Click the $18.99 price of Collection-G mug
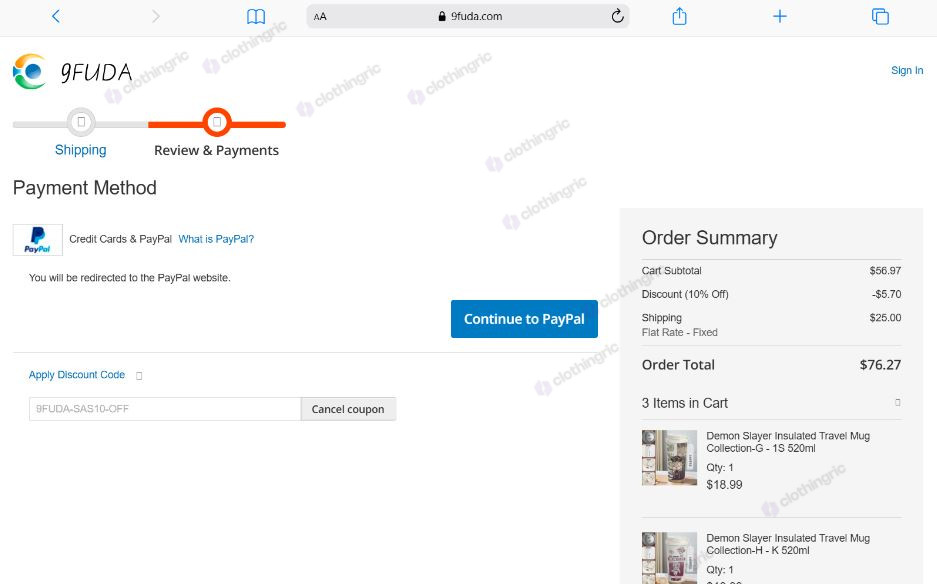This screenshot has height=584, width=937. point(724,485)
